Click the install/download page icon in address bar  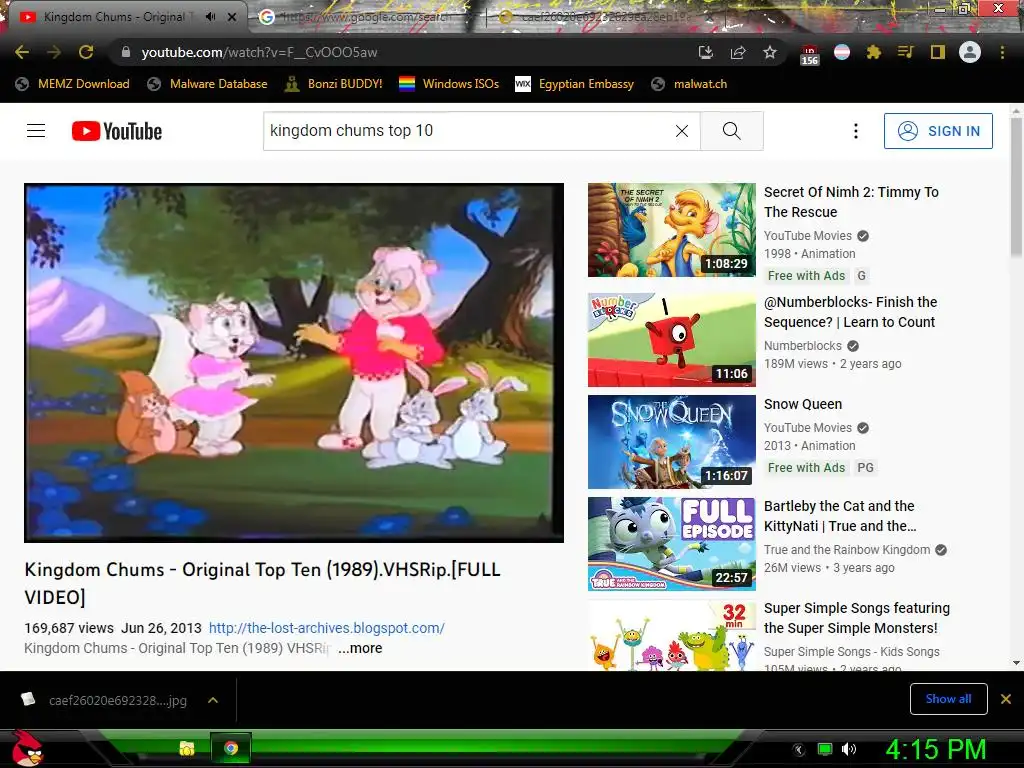(x=705, y=52)
